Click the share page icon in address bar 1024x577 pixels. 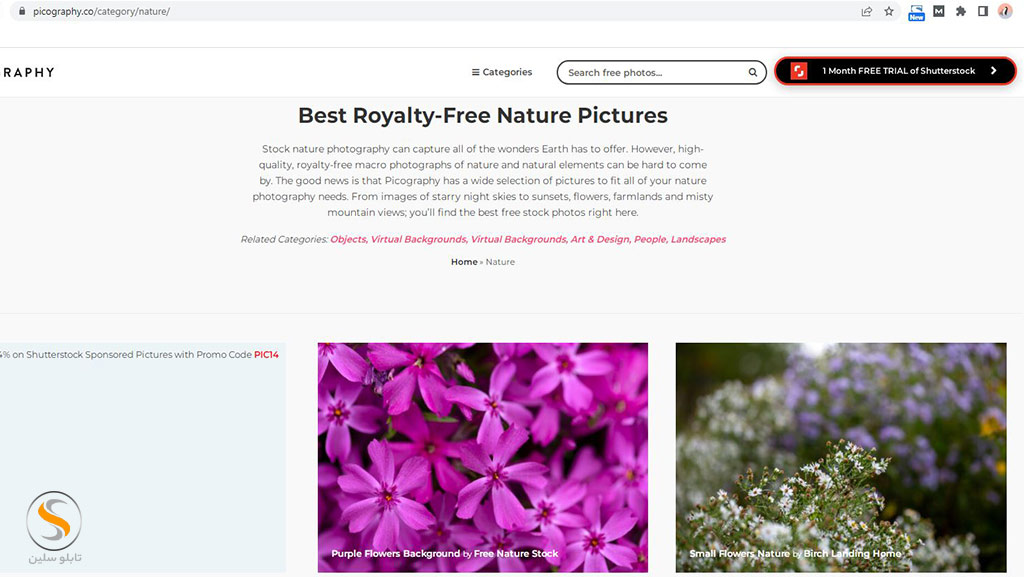(x=866, y=12)
